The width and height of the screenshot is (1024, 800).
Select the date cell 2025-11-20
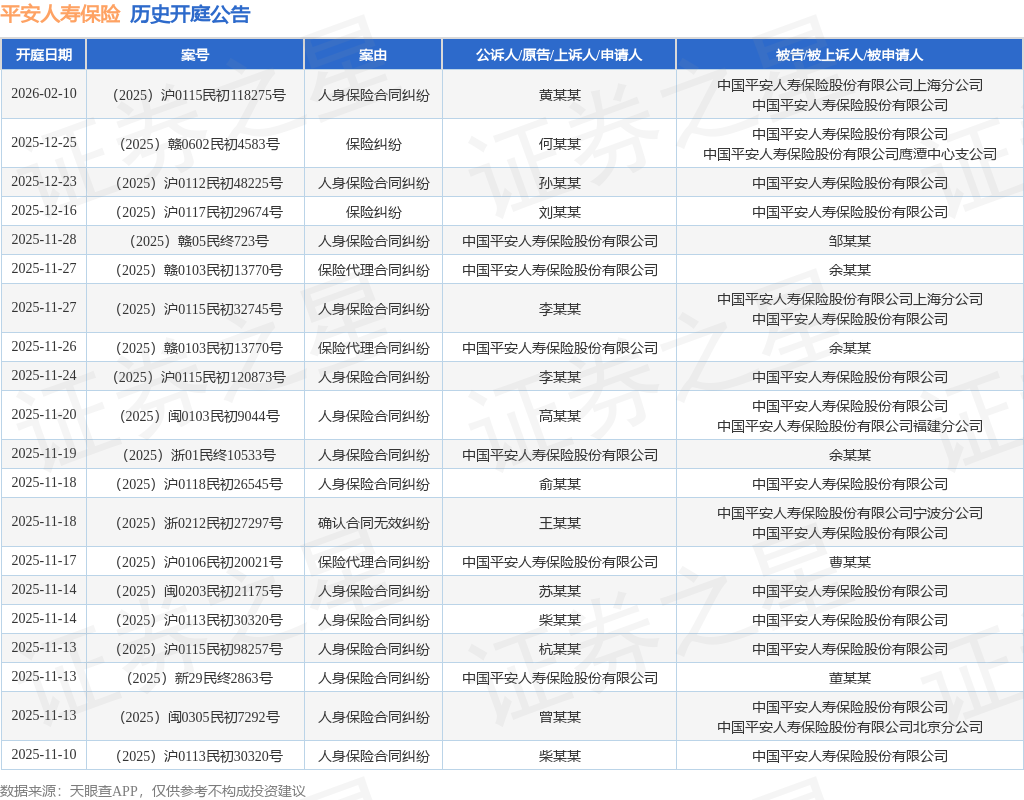(44, 415)
